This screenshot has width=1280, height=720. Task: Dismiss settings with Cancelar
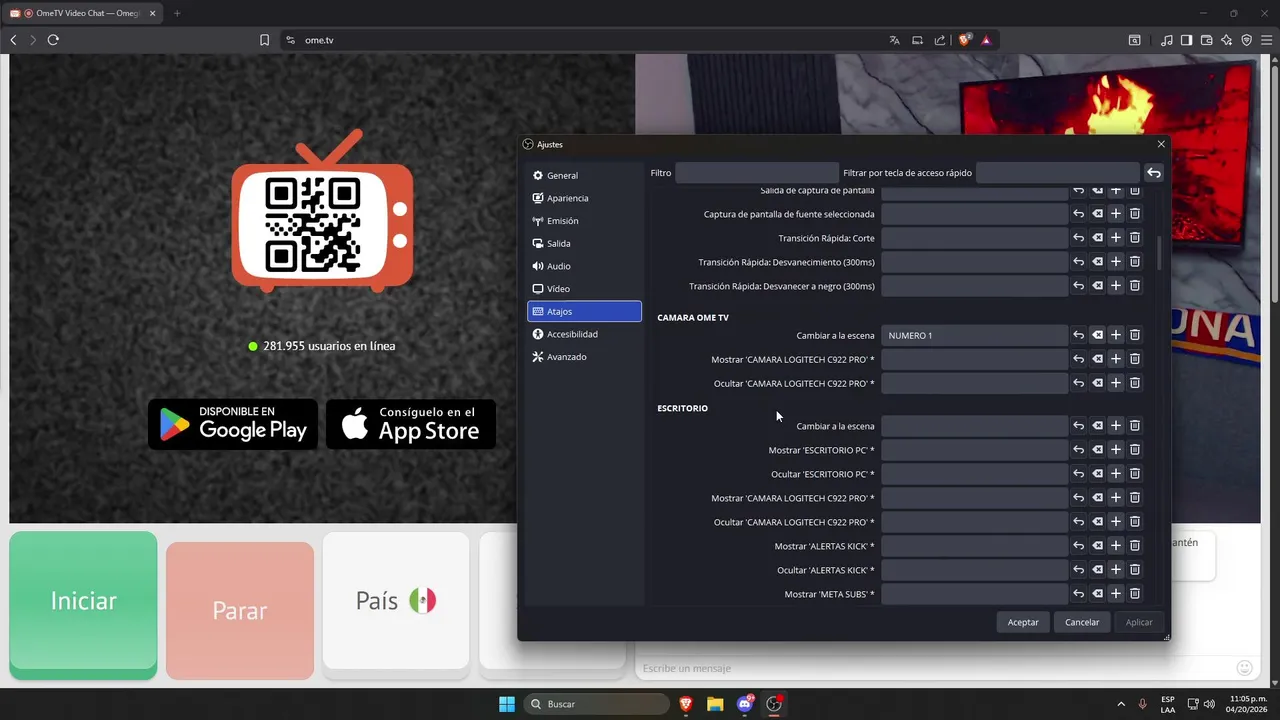point(1082,622)
